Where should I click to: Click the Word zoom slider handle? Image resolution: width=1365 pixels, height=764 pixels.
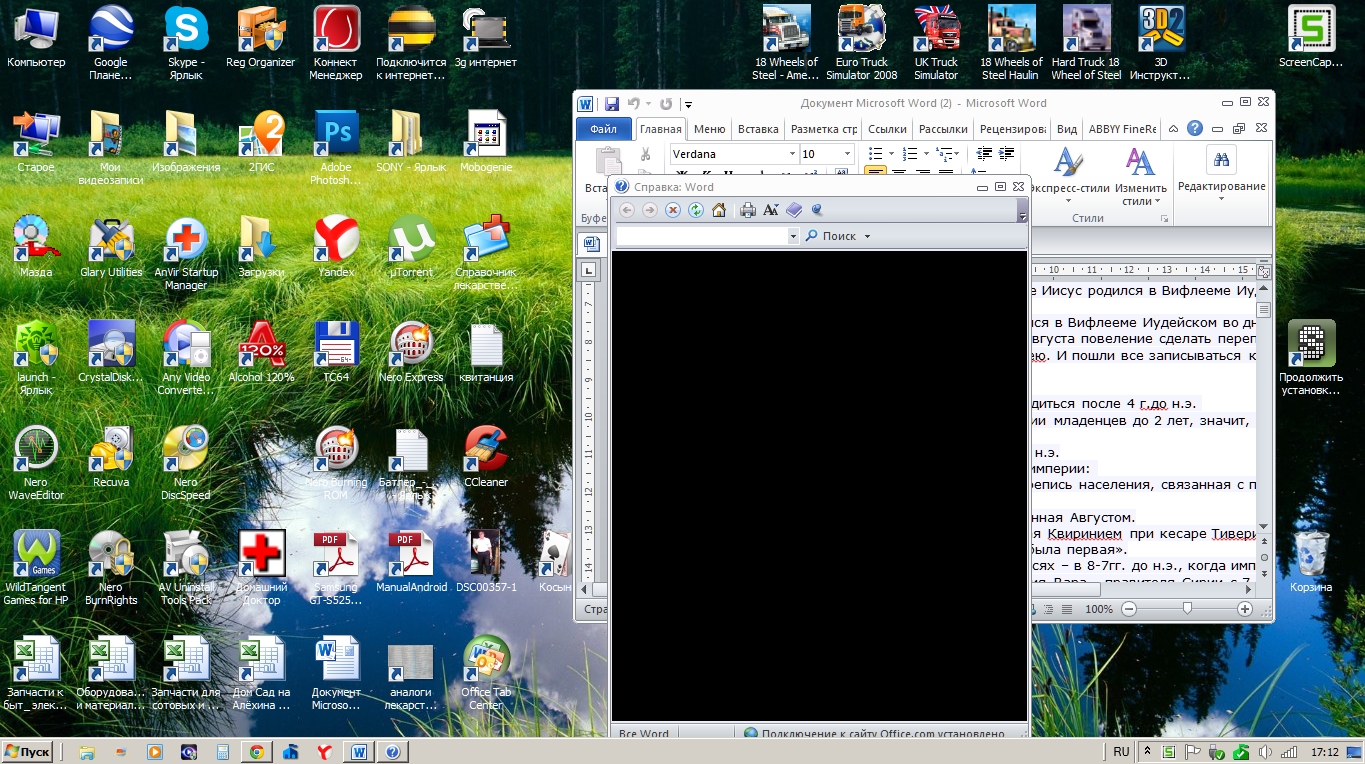[x=1187, y=609]
